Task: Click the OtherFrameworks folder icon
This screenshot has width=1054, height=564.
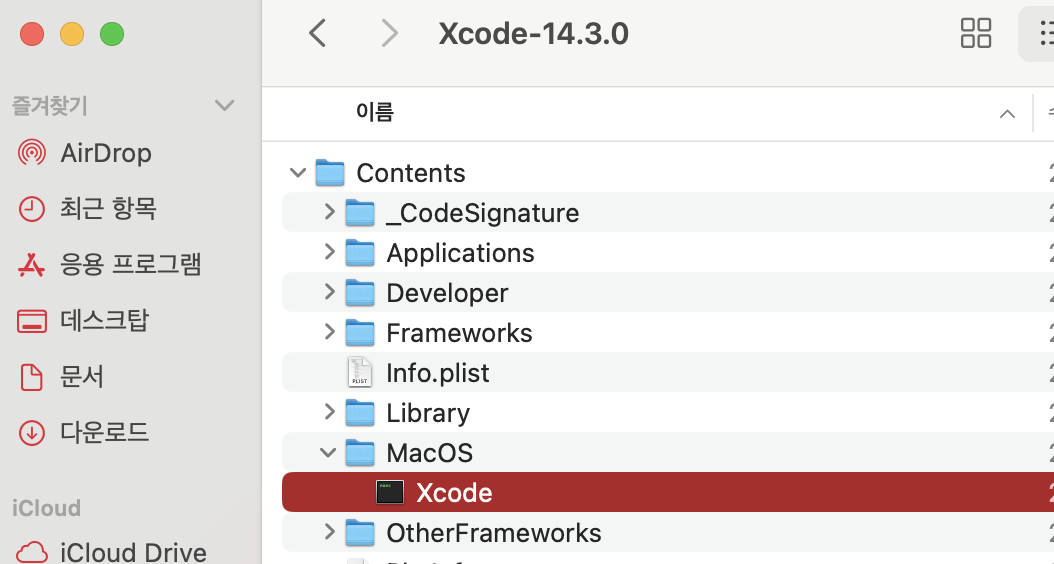Action: [x=360, y=532]
